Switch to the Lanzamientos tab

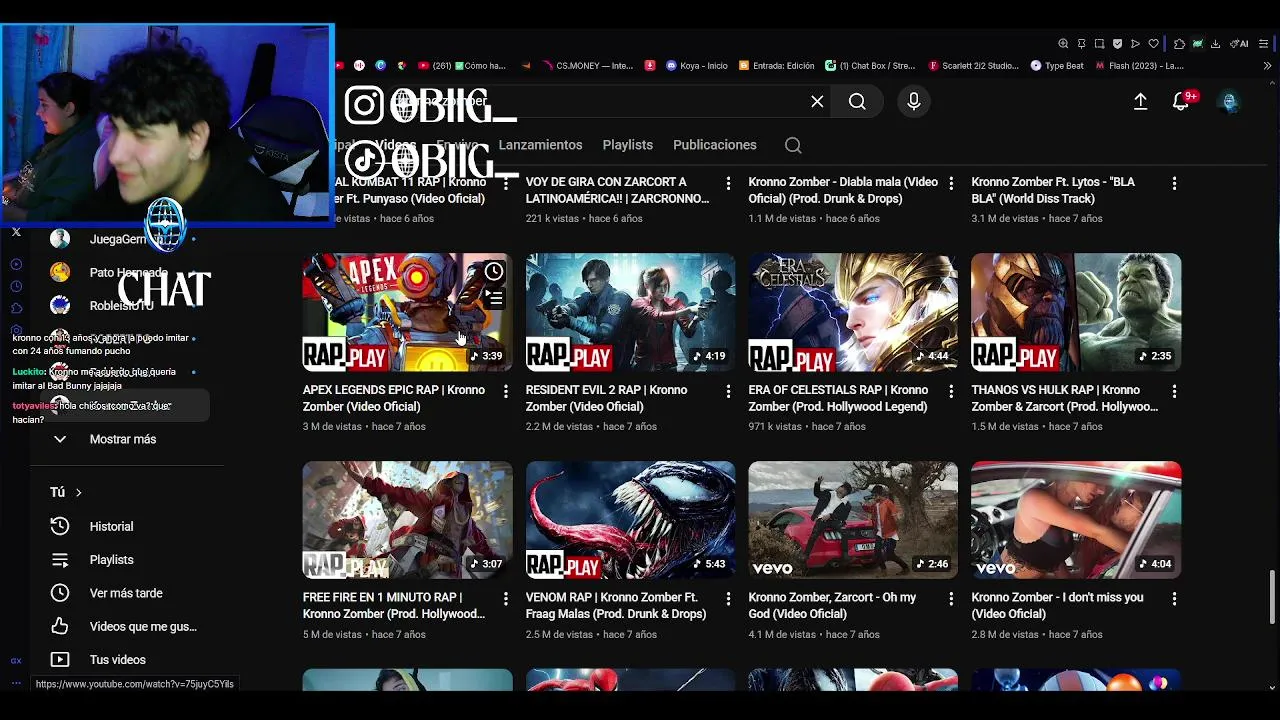pyautogui.click(x=540, y=145)
